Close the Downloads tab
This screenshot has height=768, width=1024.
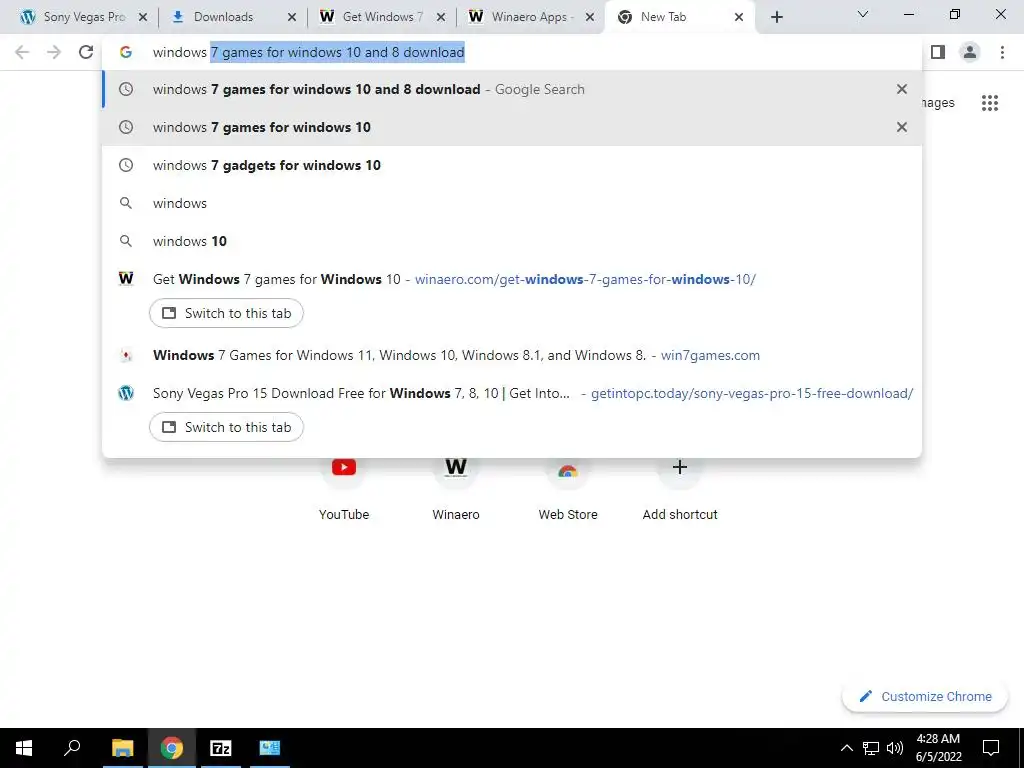click(292, 17)
